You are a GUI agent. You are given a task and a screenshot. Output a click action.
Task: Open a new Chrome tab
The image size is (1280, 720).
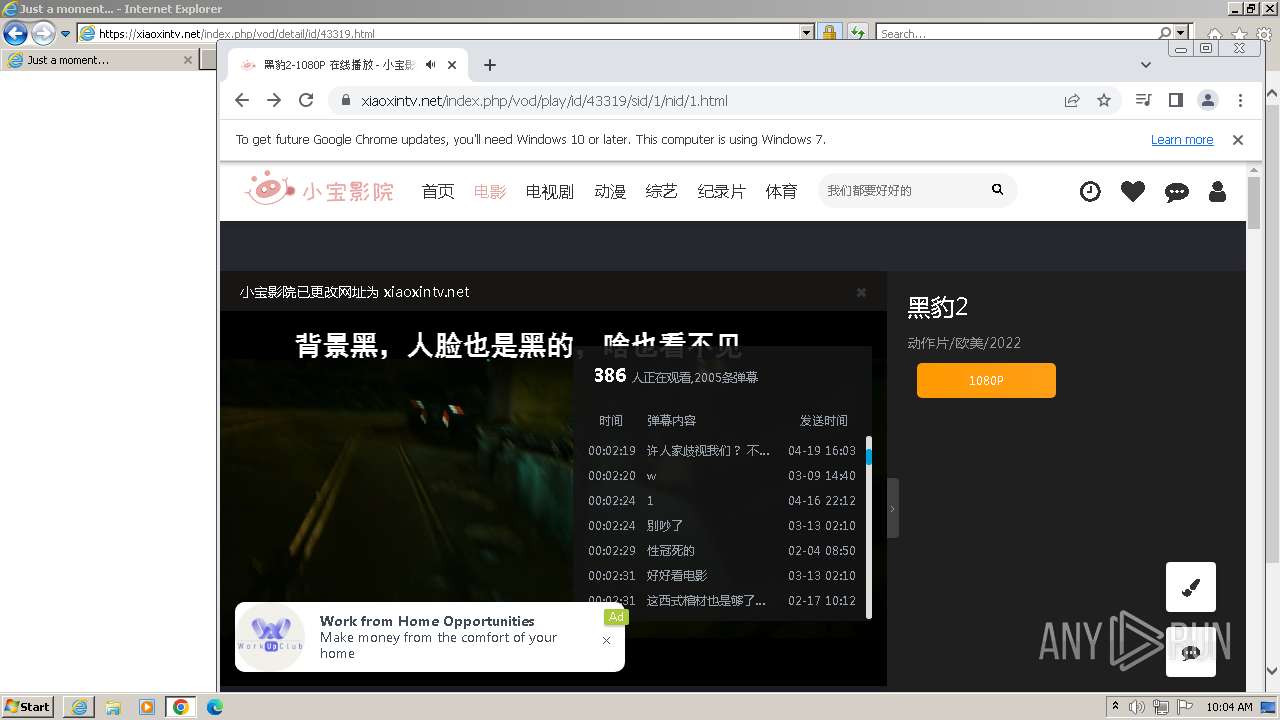point(489,65)
